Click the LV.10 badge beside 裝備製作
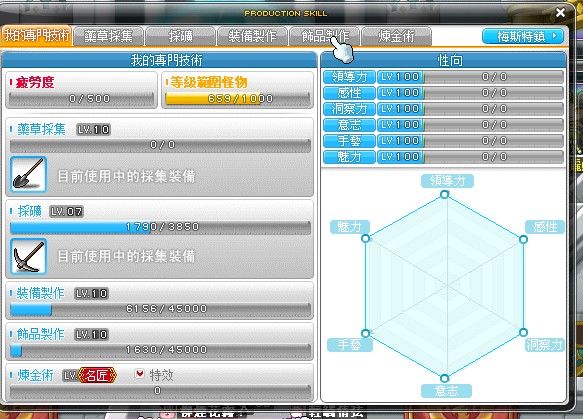This screenshot has height=419, width=583. click(91, 294)
